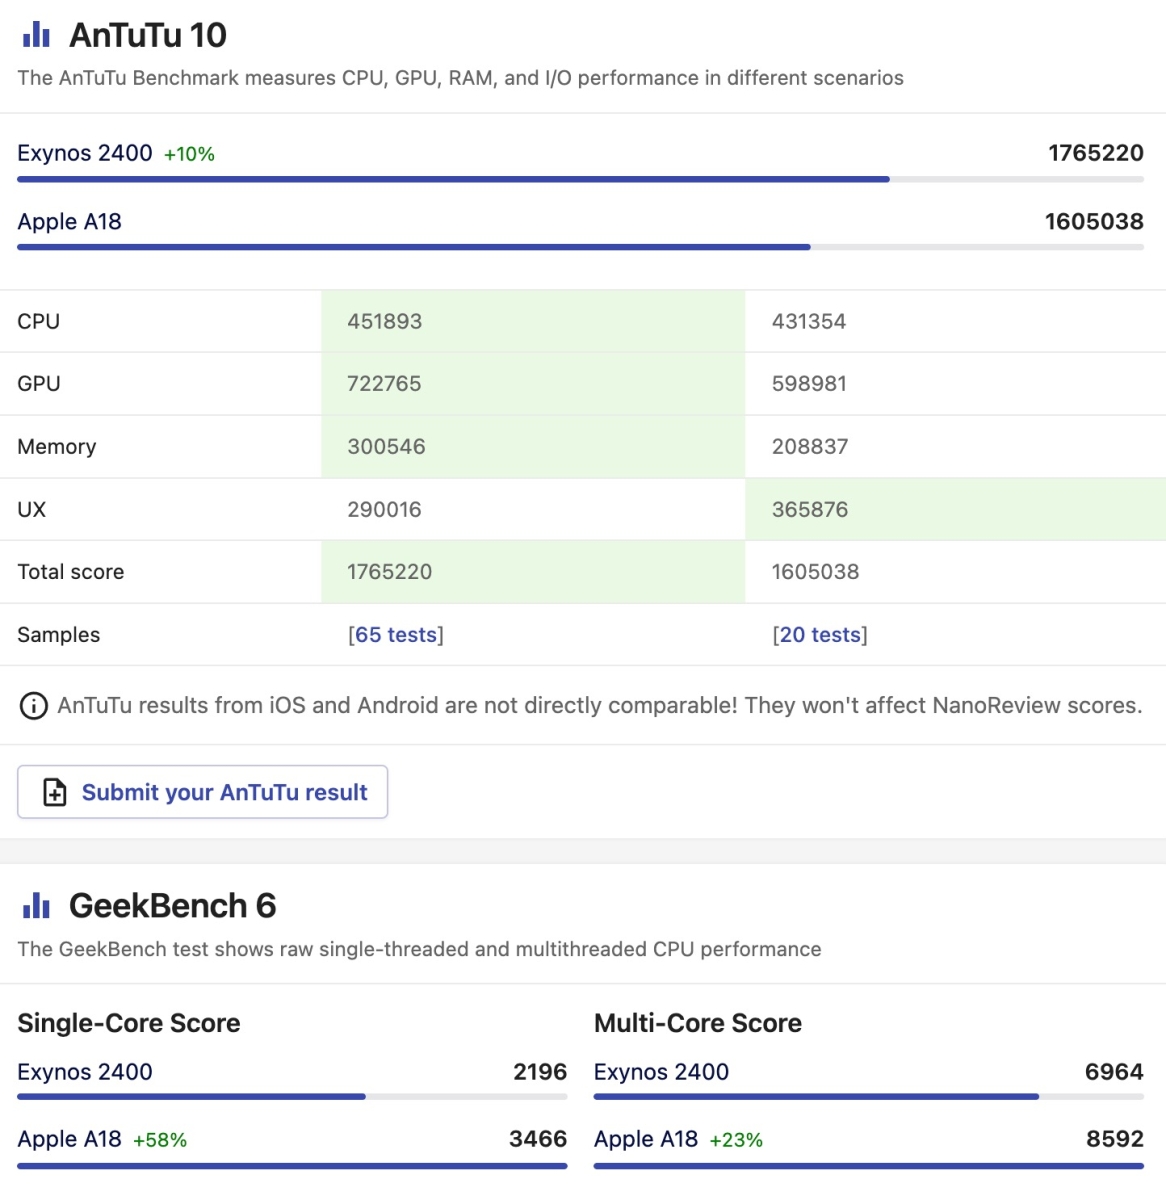The image size is (1166, 1200).
Task: Click the Memory row label
Action: pos(57,447)
